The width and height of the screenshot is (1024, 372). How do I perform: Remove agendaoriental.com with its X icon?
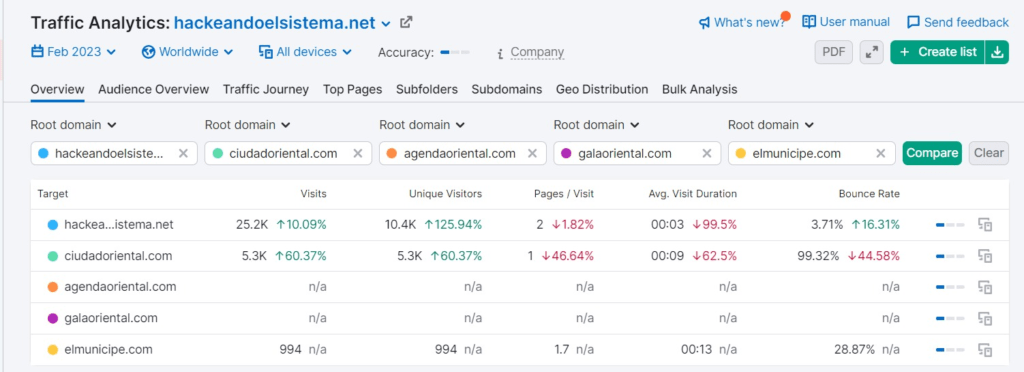coord(532,153)
